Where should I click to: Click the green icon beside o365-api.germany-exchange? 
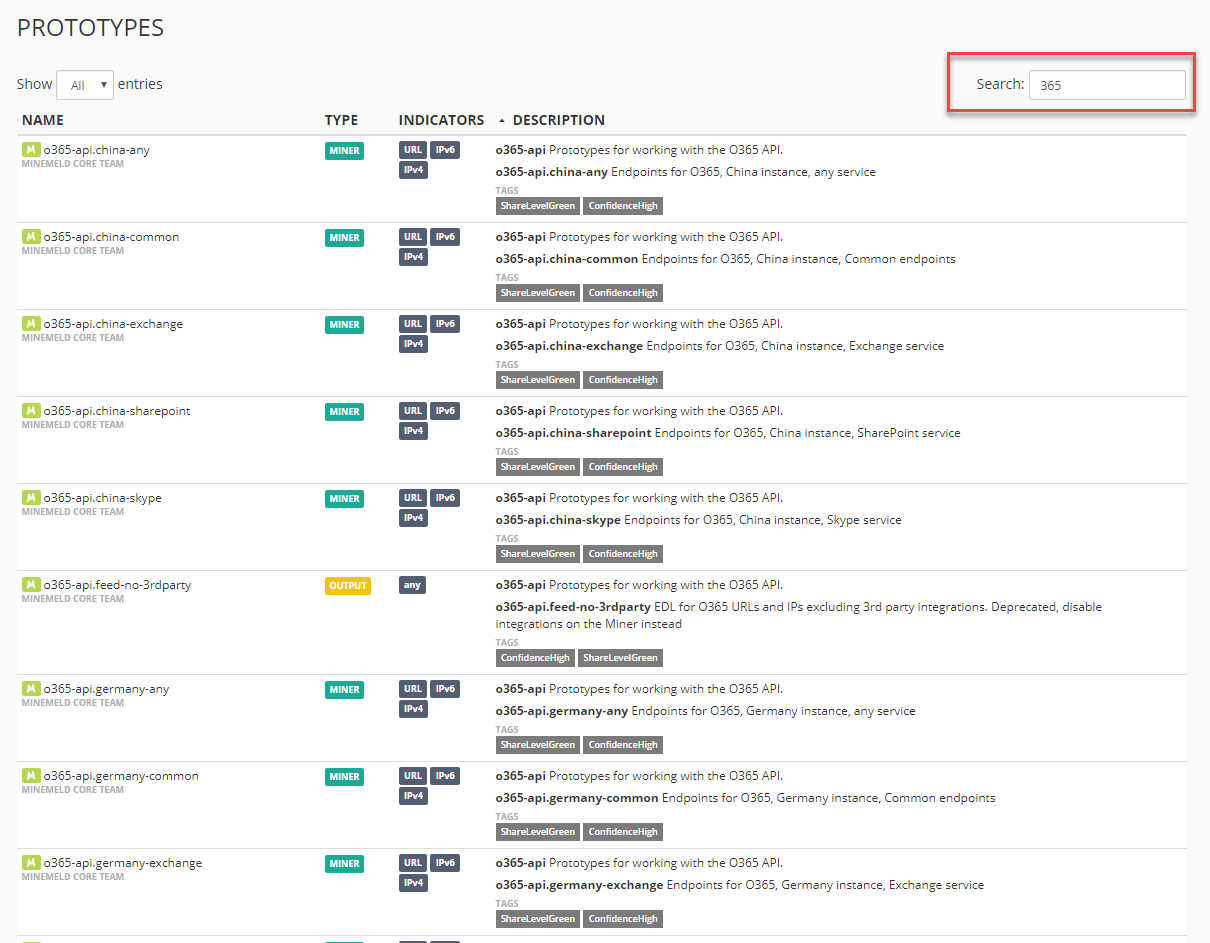pos(31,863)
